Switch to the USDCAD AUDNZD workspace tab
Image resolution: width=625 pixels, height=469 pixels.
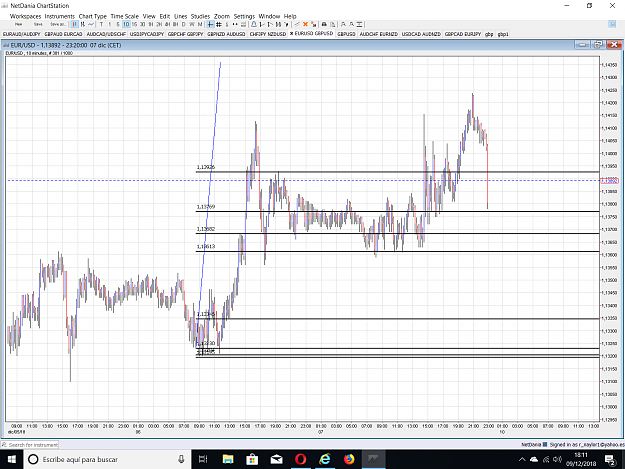tap(421, 34)
